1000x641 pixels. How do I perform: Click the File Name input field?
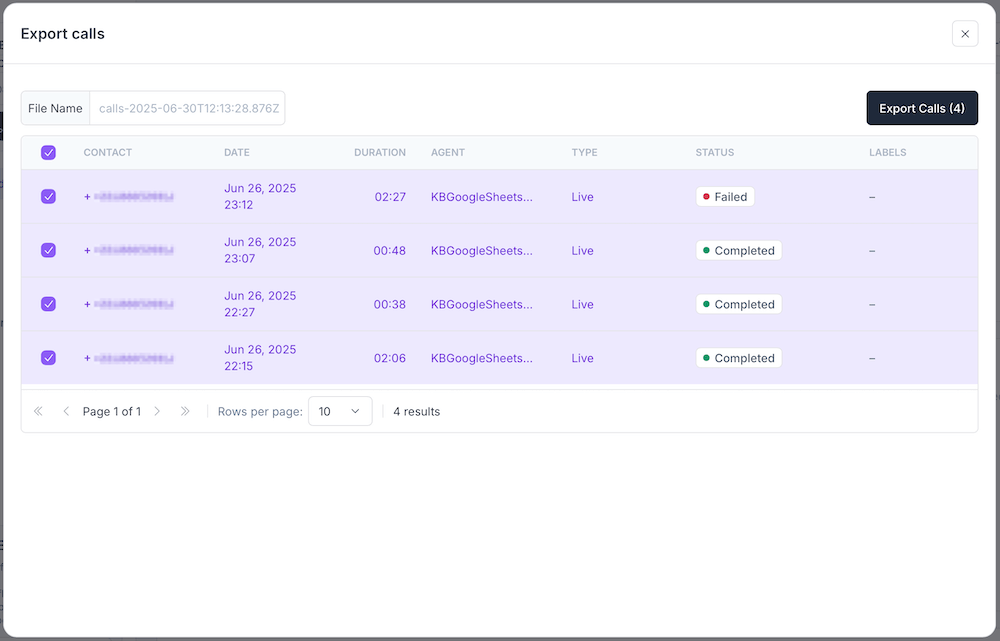point(187,108)
